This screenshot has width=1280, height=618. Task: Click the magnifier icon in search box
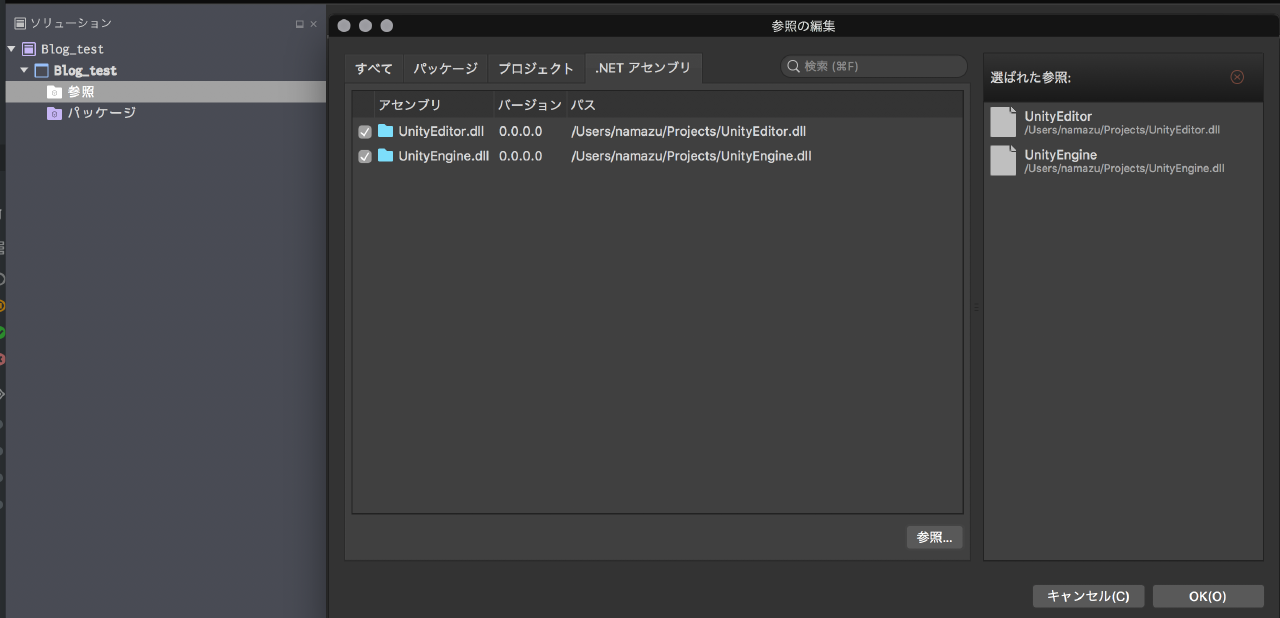click(x=794, y=67)
